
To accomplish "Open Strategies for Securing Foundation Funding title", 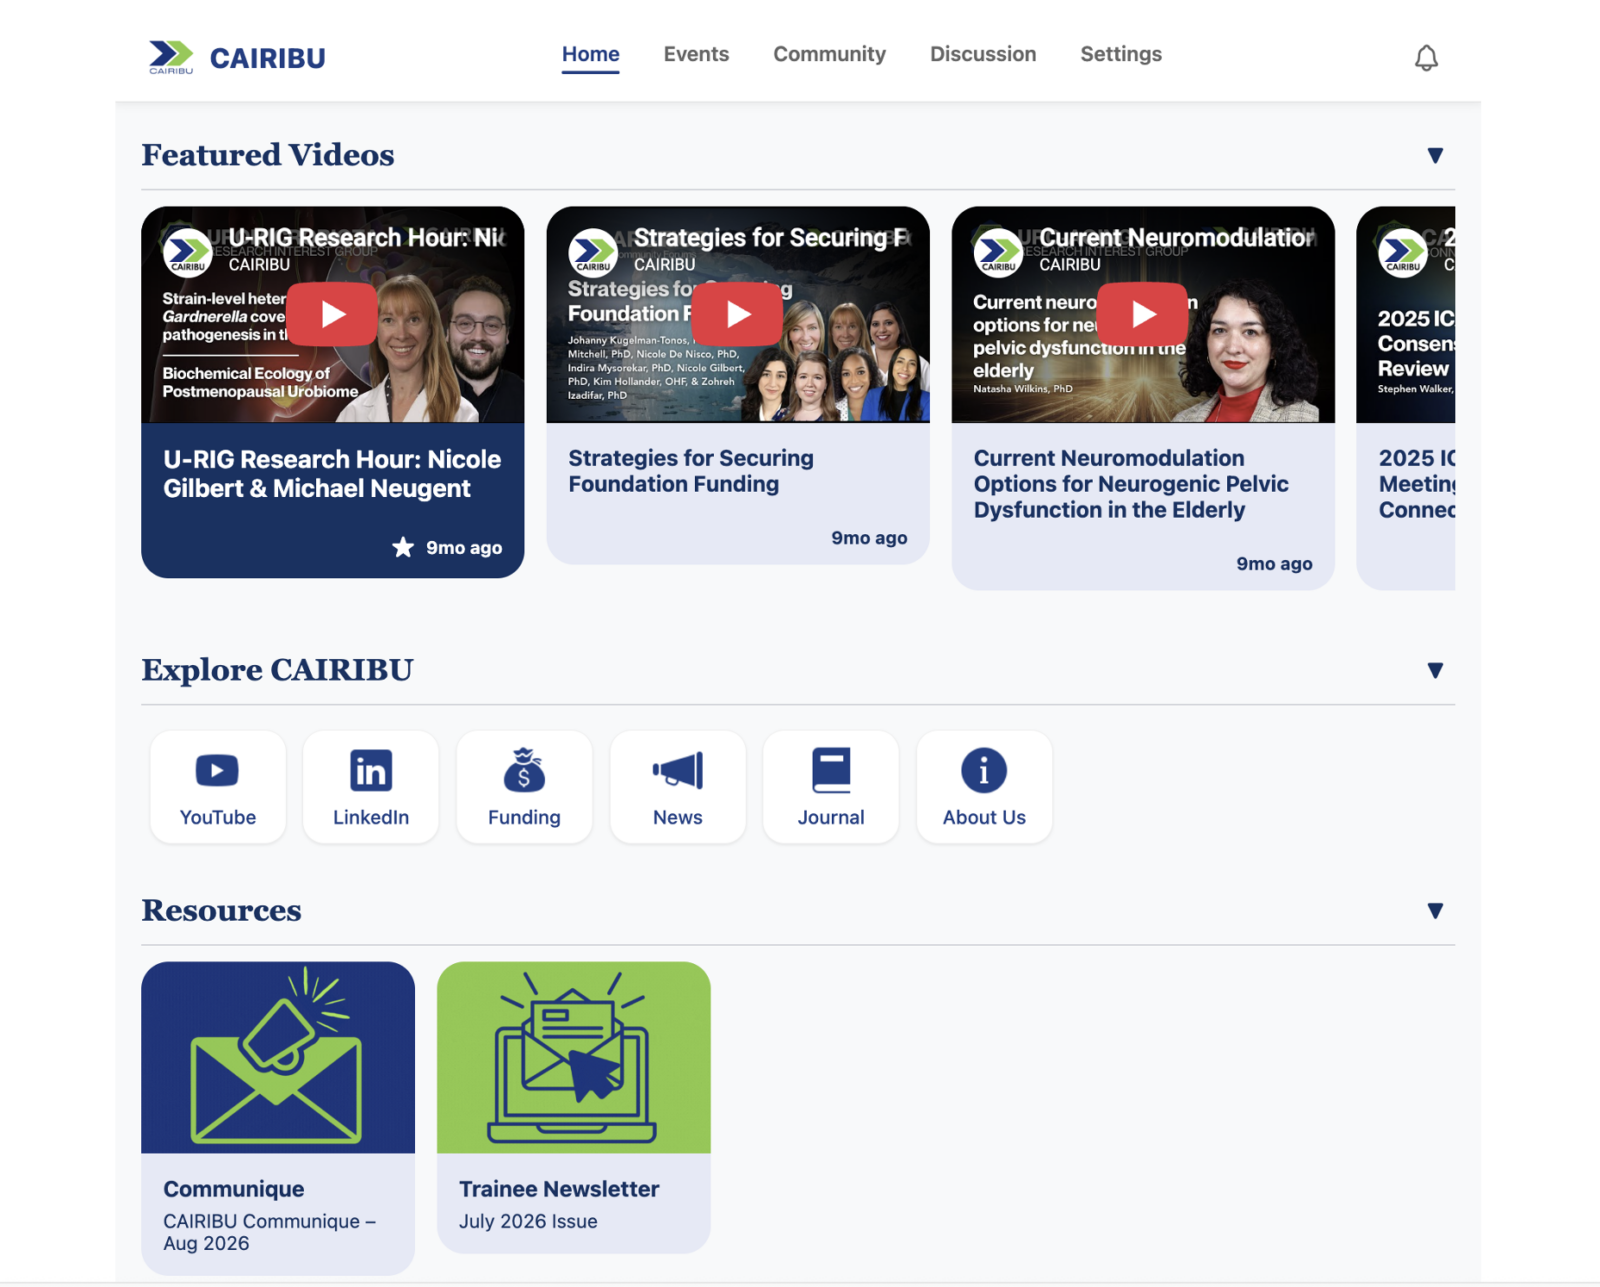I will (x=691, y=471).
